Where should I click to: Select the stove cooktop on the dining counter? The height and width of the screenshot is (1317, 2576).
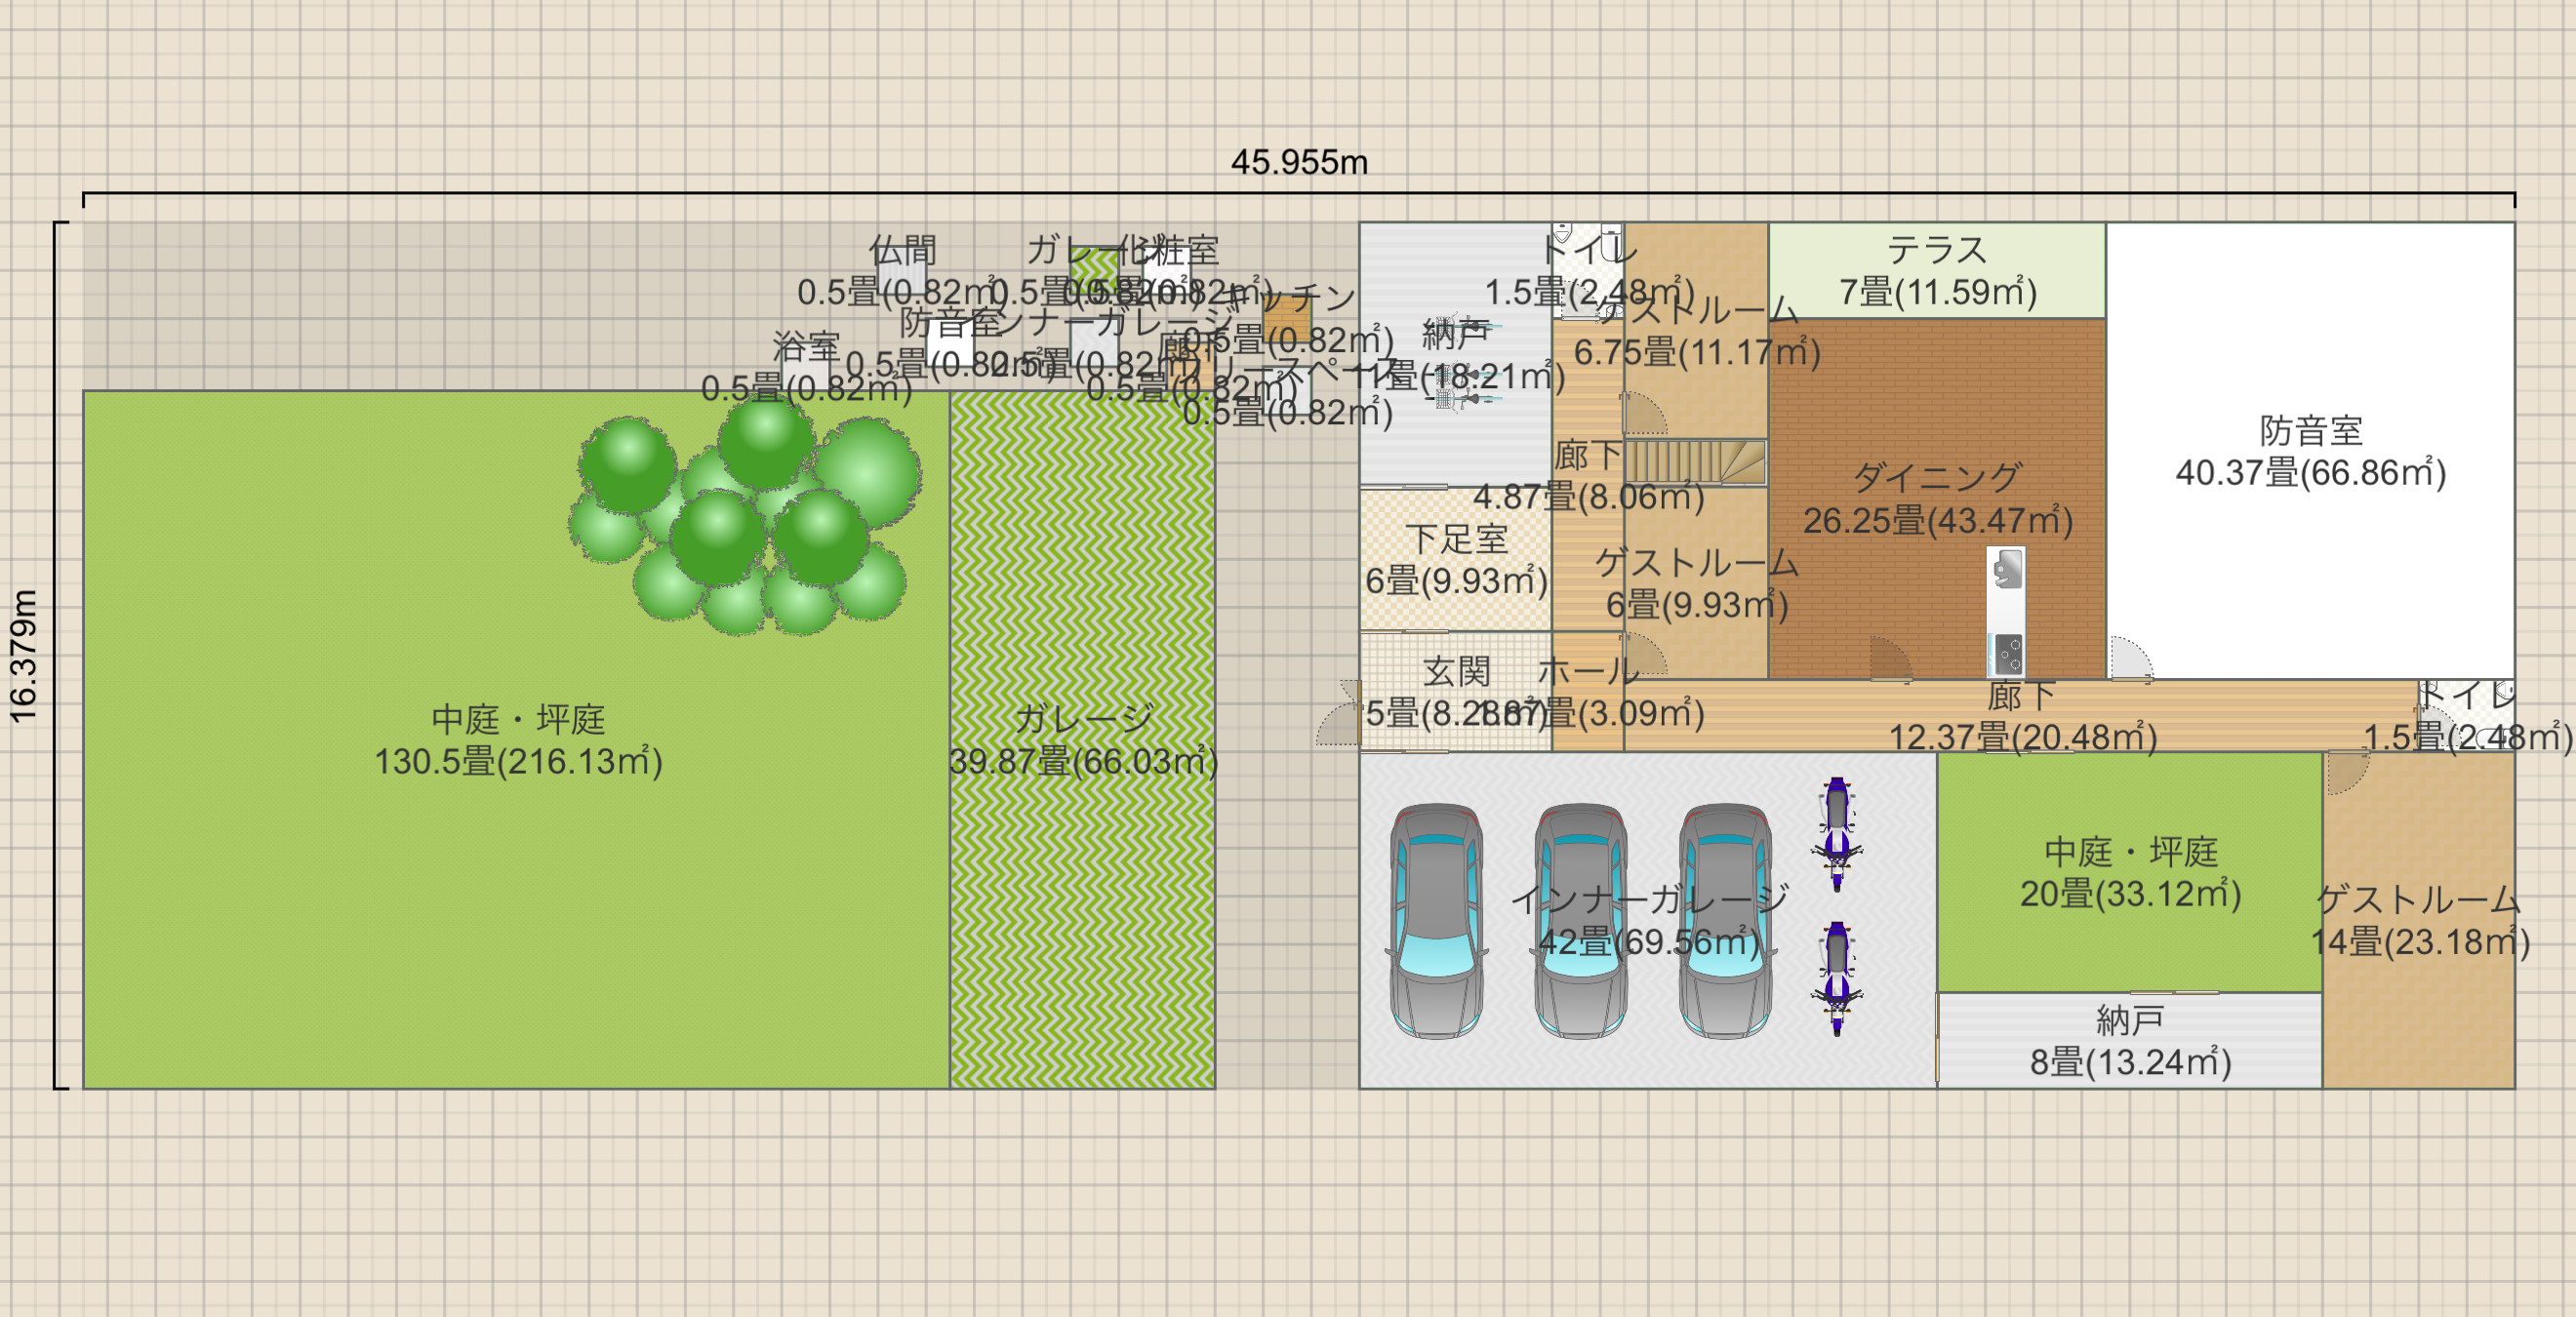[2007, 655]
